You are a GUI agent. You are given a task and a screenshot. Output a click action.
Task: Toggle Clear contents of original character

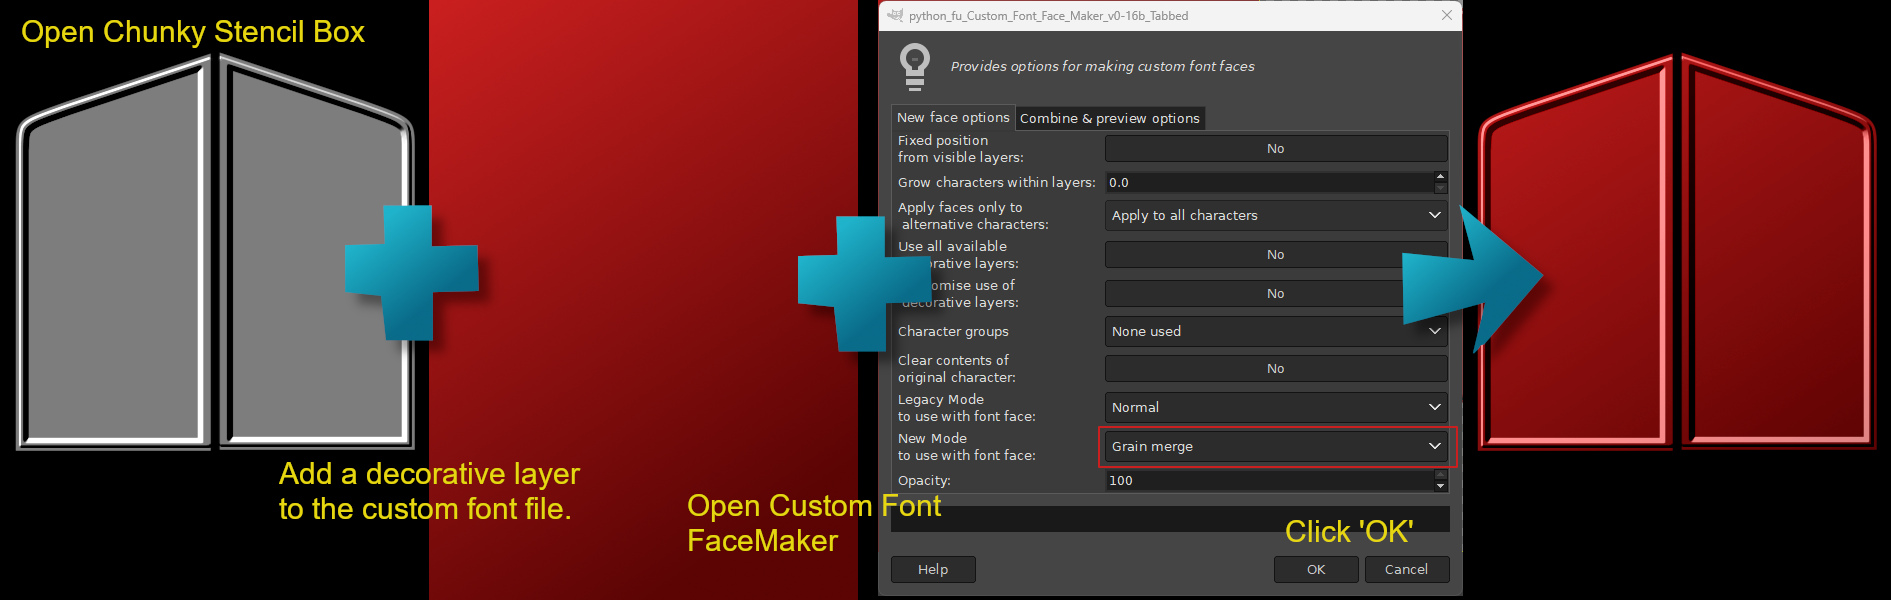pos(1275,369)
